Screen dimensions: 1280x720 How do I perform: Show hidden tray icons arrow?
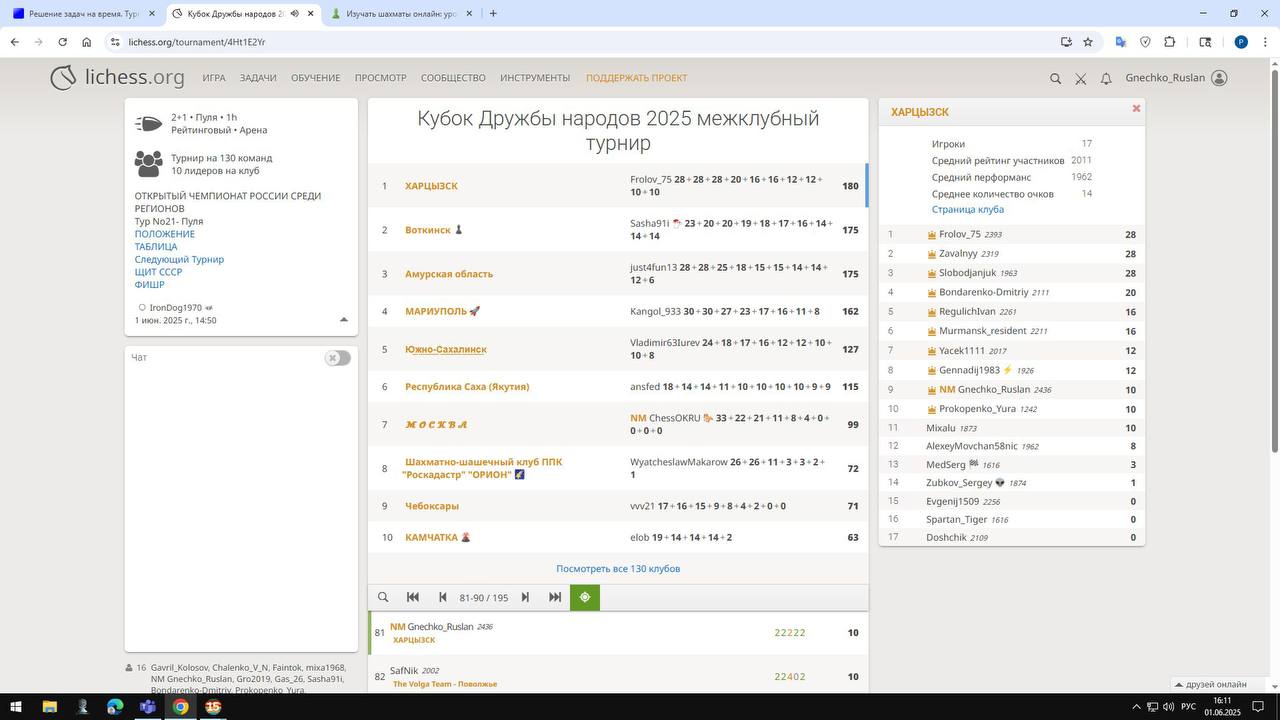[1135, 707]
